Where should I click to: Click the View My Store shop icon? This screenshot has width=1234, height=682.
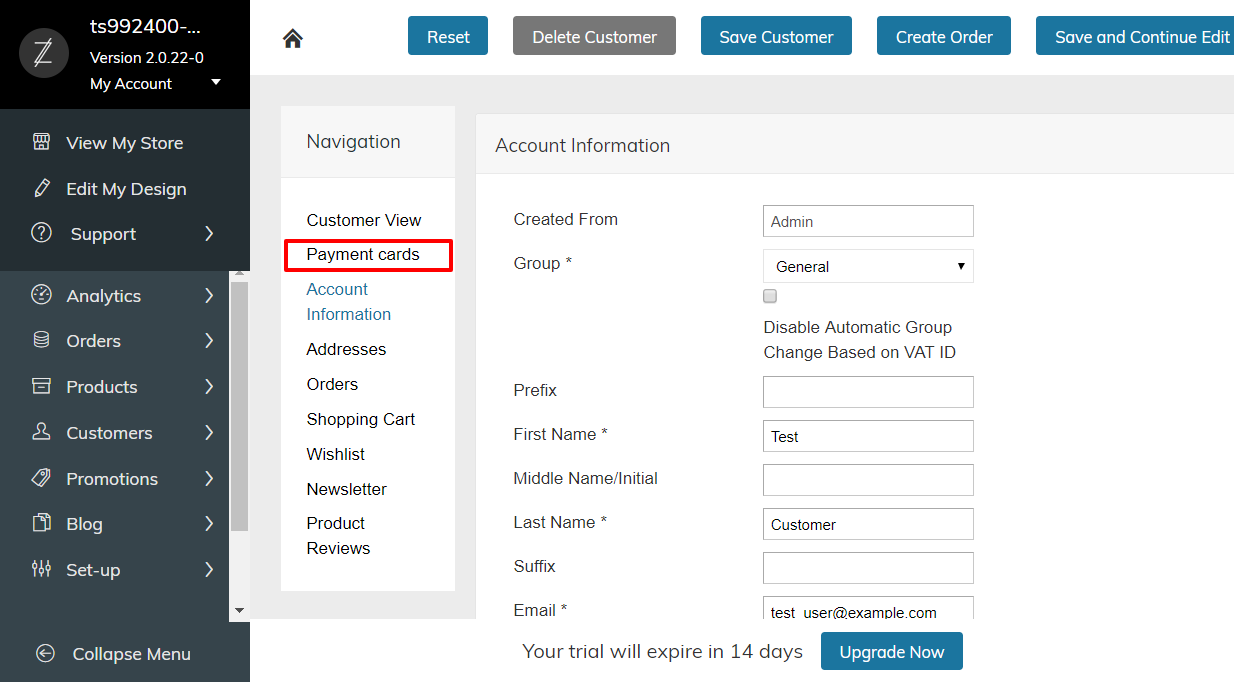click(41, 142)
